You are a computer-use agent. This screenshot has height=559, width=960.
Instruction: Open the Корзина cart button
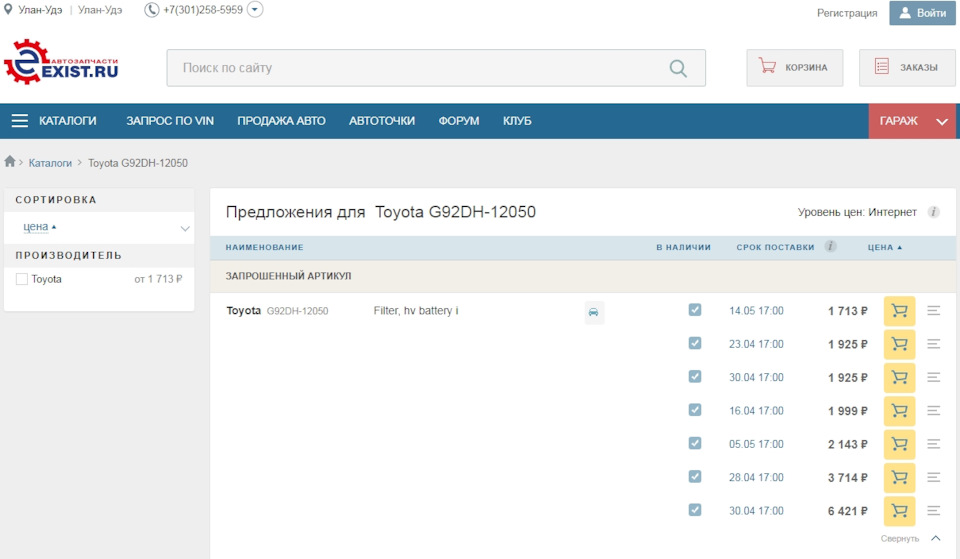[x=794, y=67]
